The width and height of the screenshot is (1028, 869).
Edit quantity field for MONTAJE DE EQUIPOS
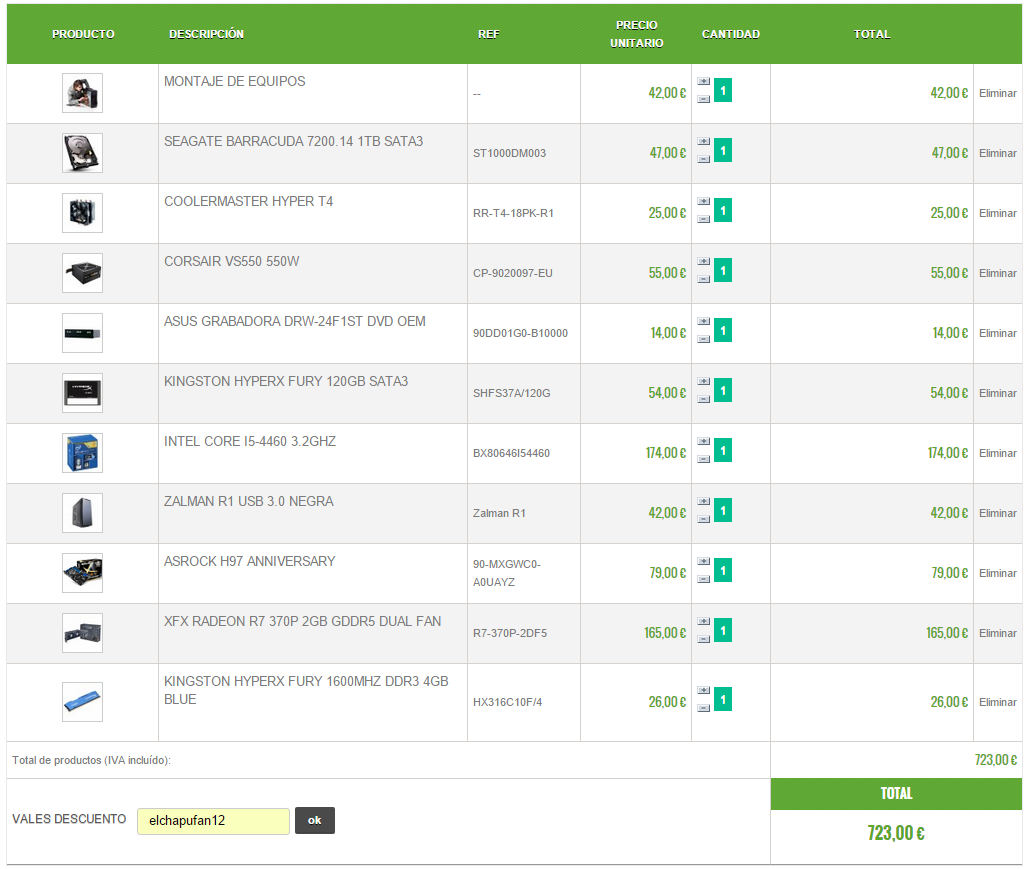[722, 91]
